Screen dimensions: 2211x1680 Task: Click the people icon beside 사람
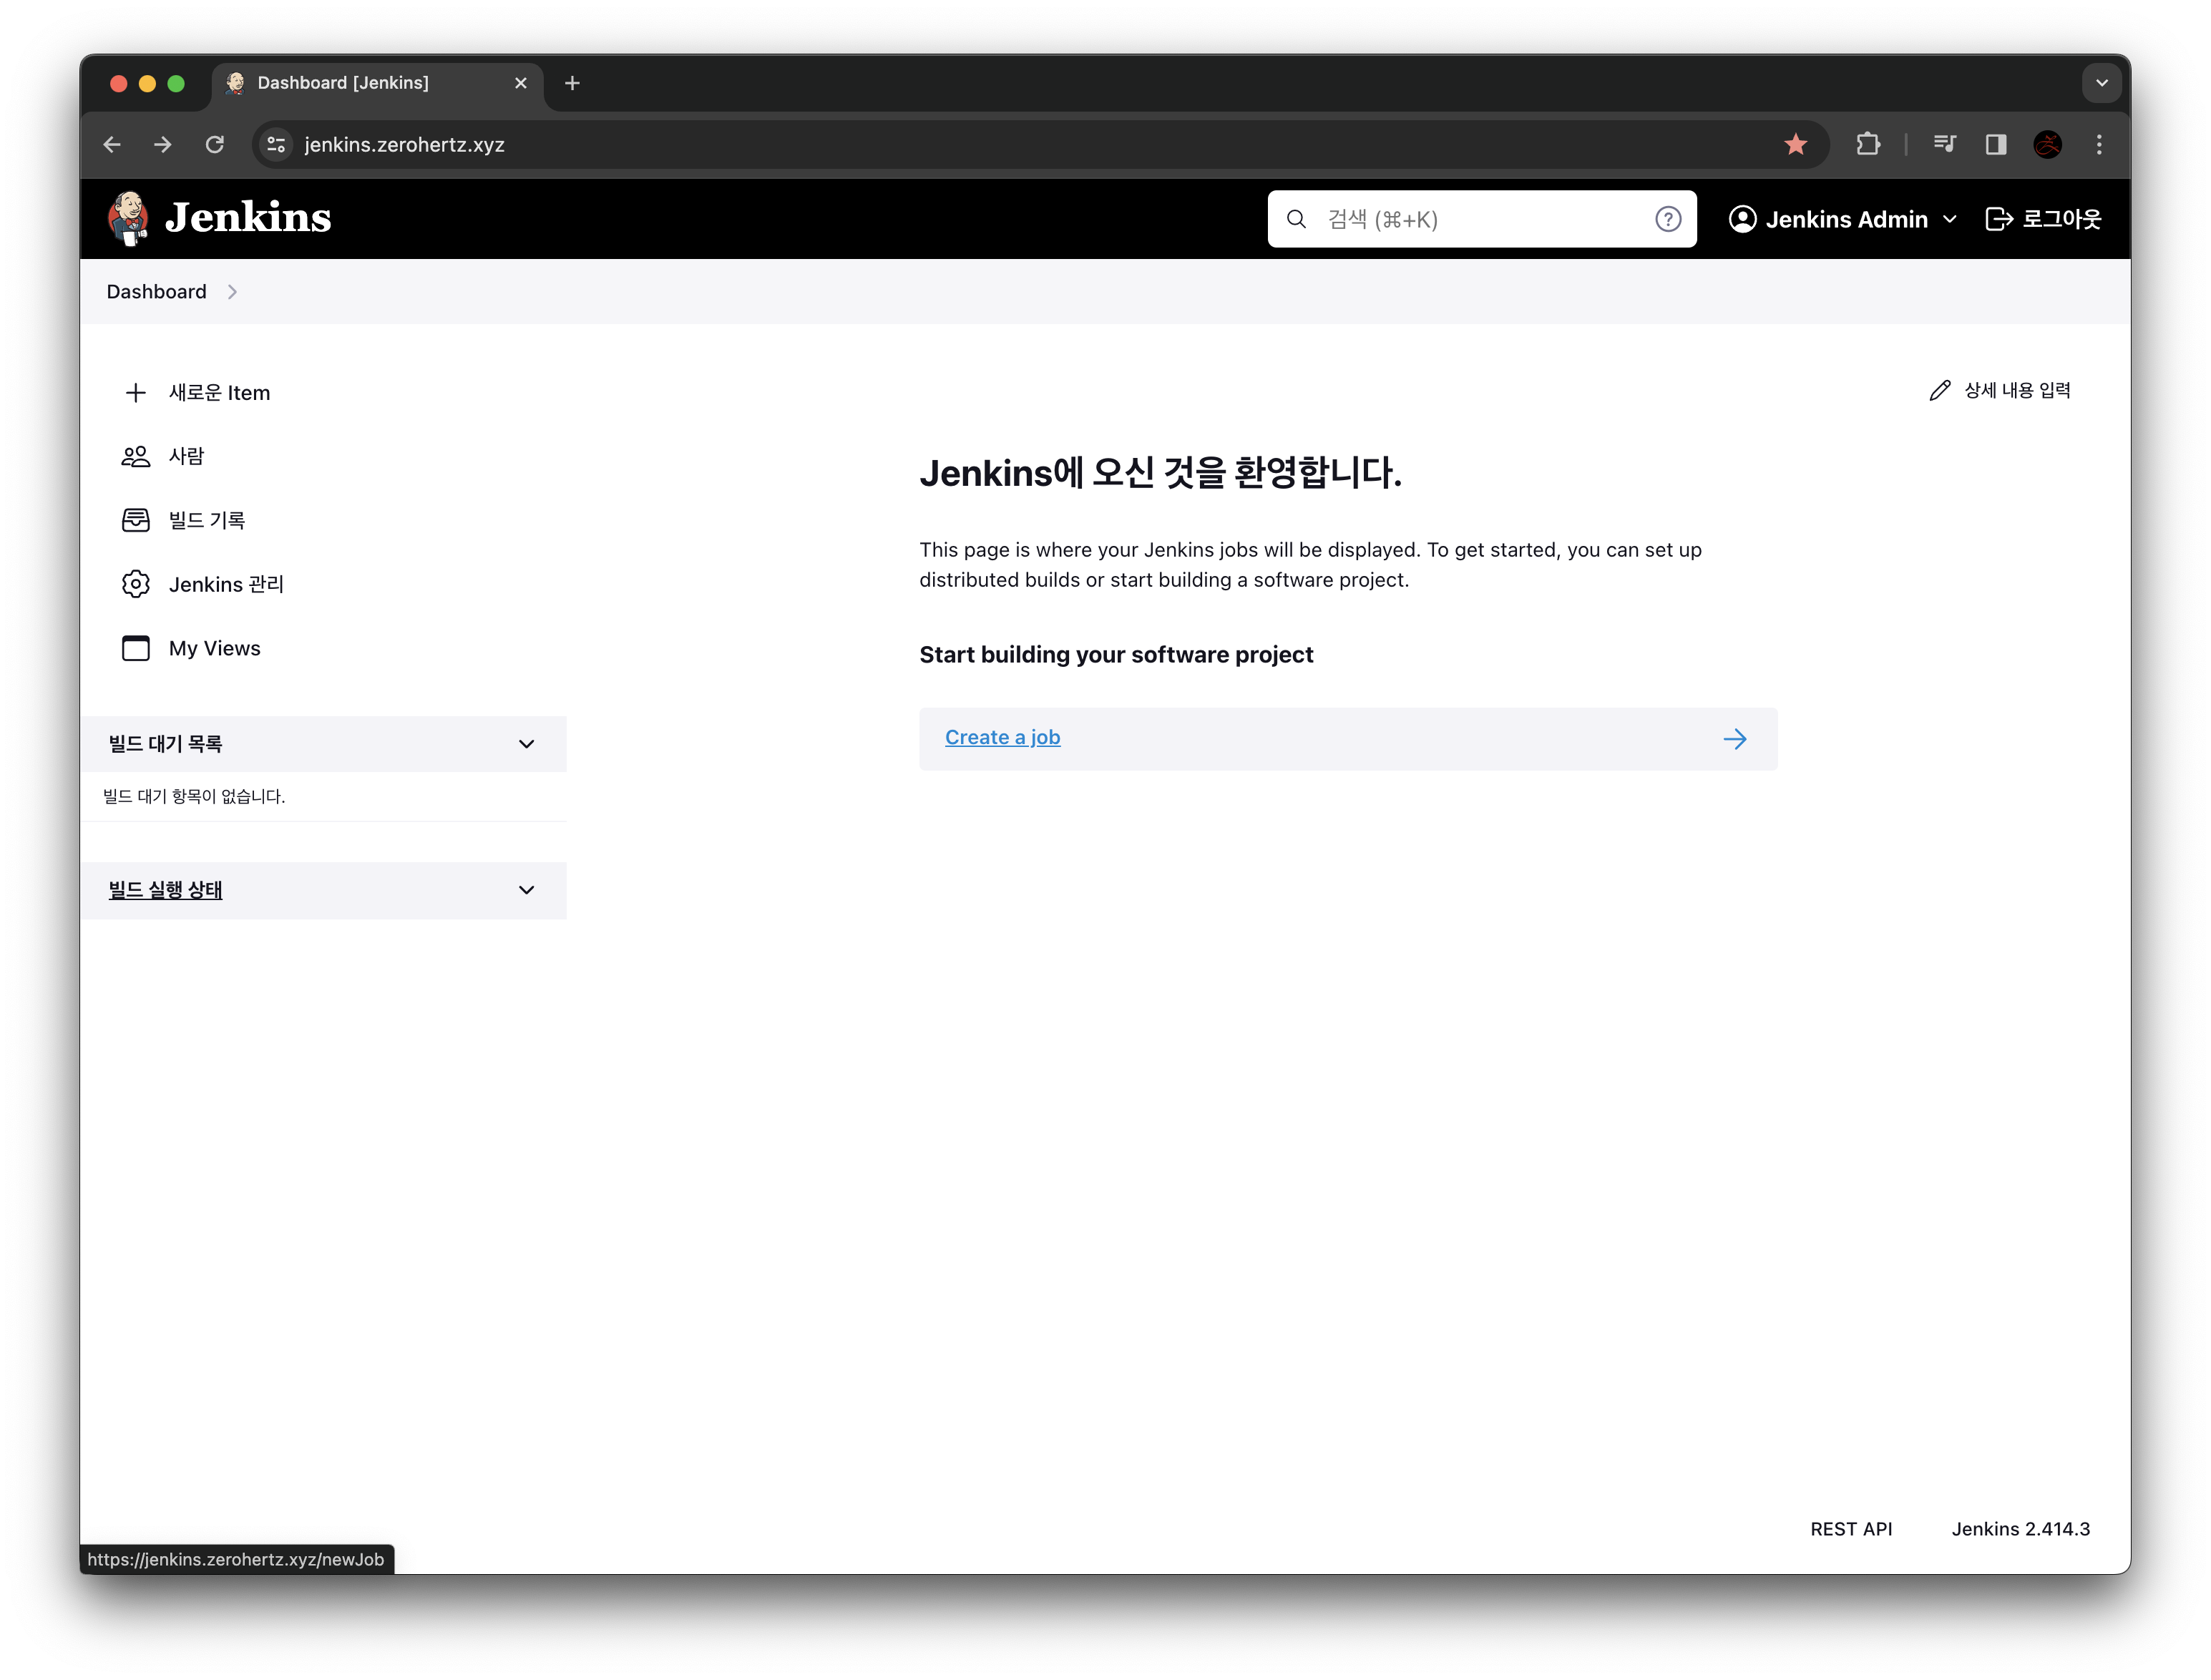click(136, 456)
